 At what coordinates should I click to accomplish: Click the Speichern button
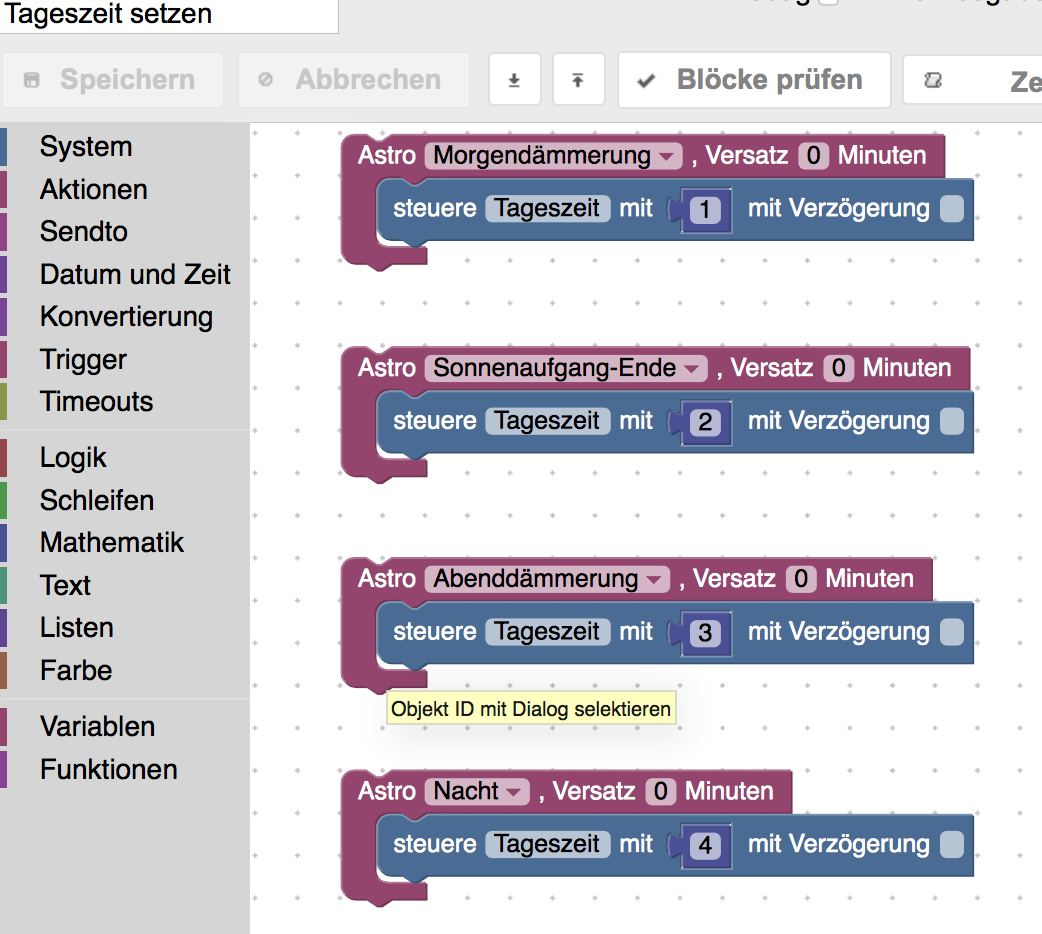click(x=112, y=80)
